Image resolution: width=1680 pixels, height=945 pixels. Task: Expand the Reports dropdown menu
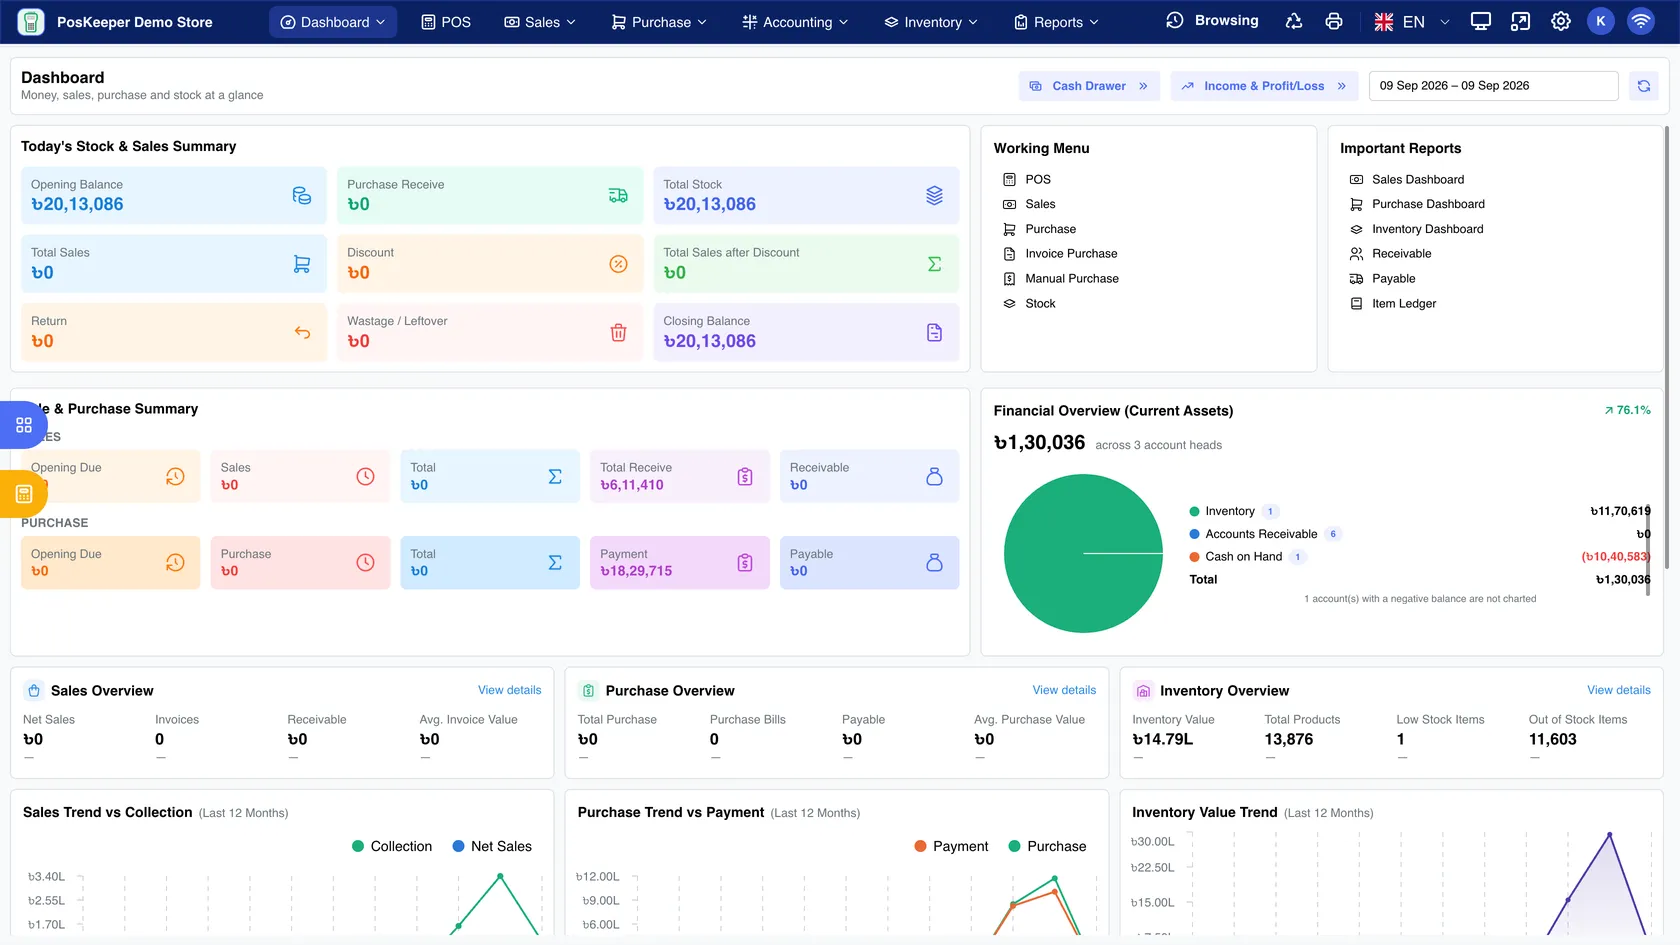click(x=1056, y=22)
